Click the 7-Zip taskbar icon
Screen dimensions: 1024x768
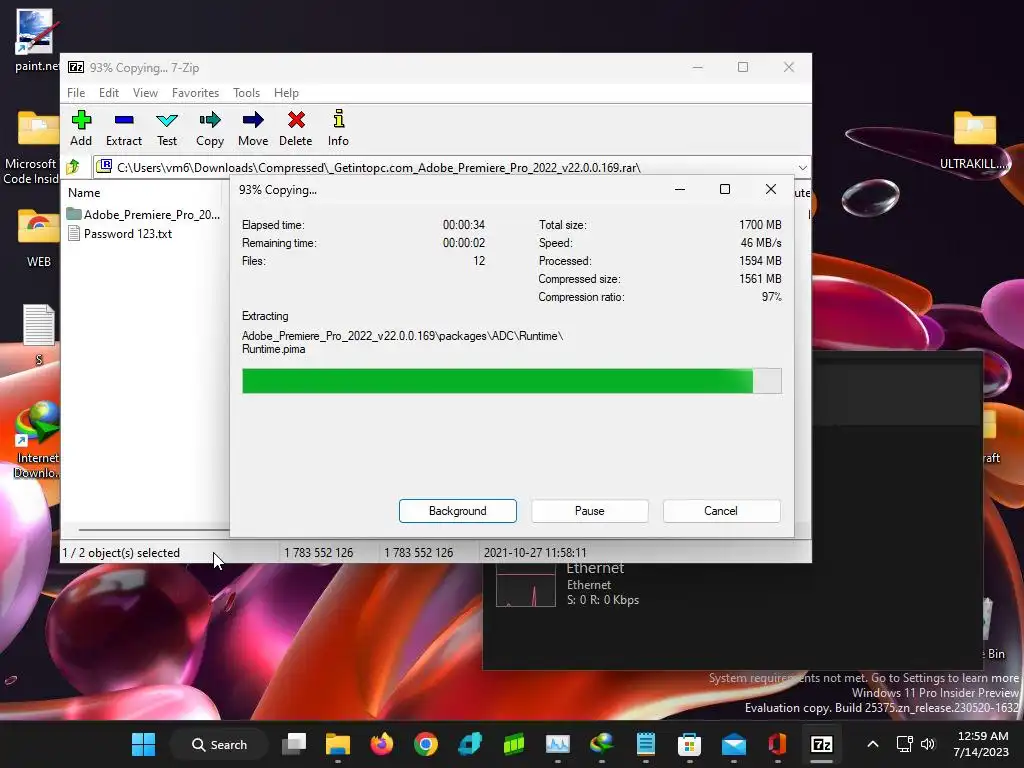pos(822,744)
